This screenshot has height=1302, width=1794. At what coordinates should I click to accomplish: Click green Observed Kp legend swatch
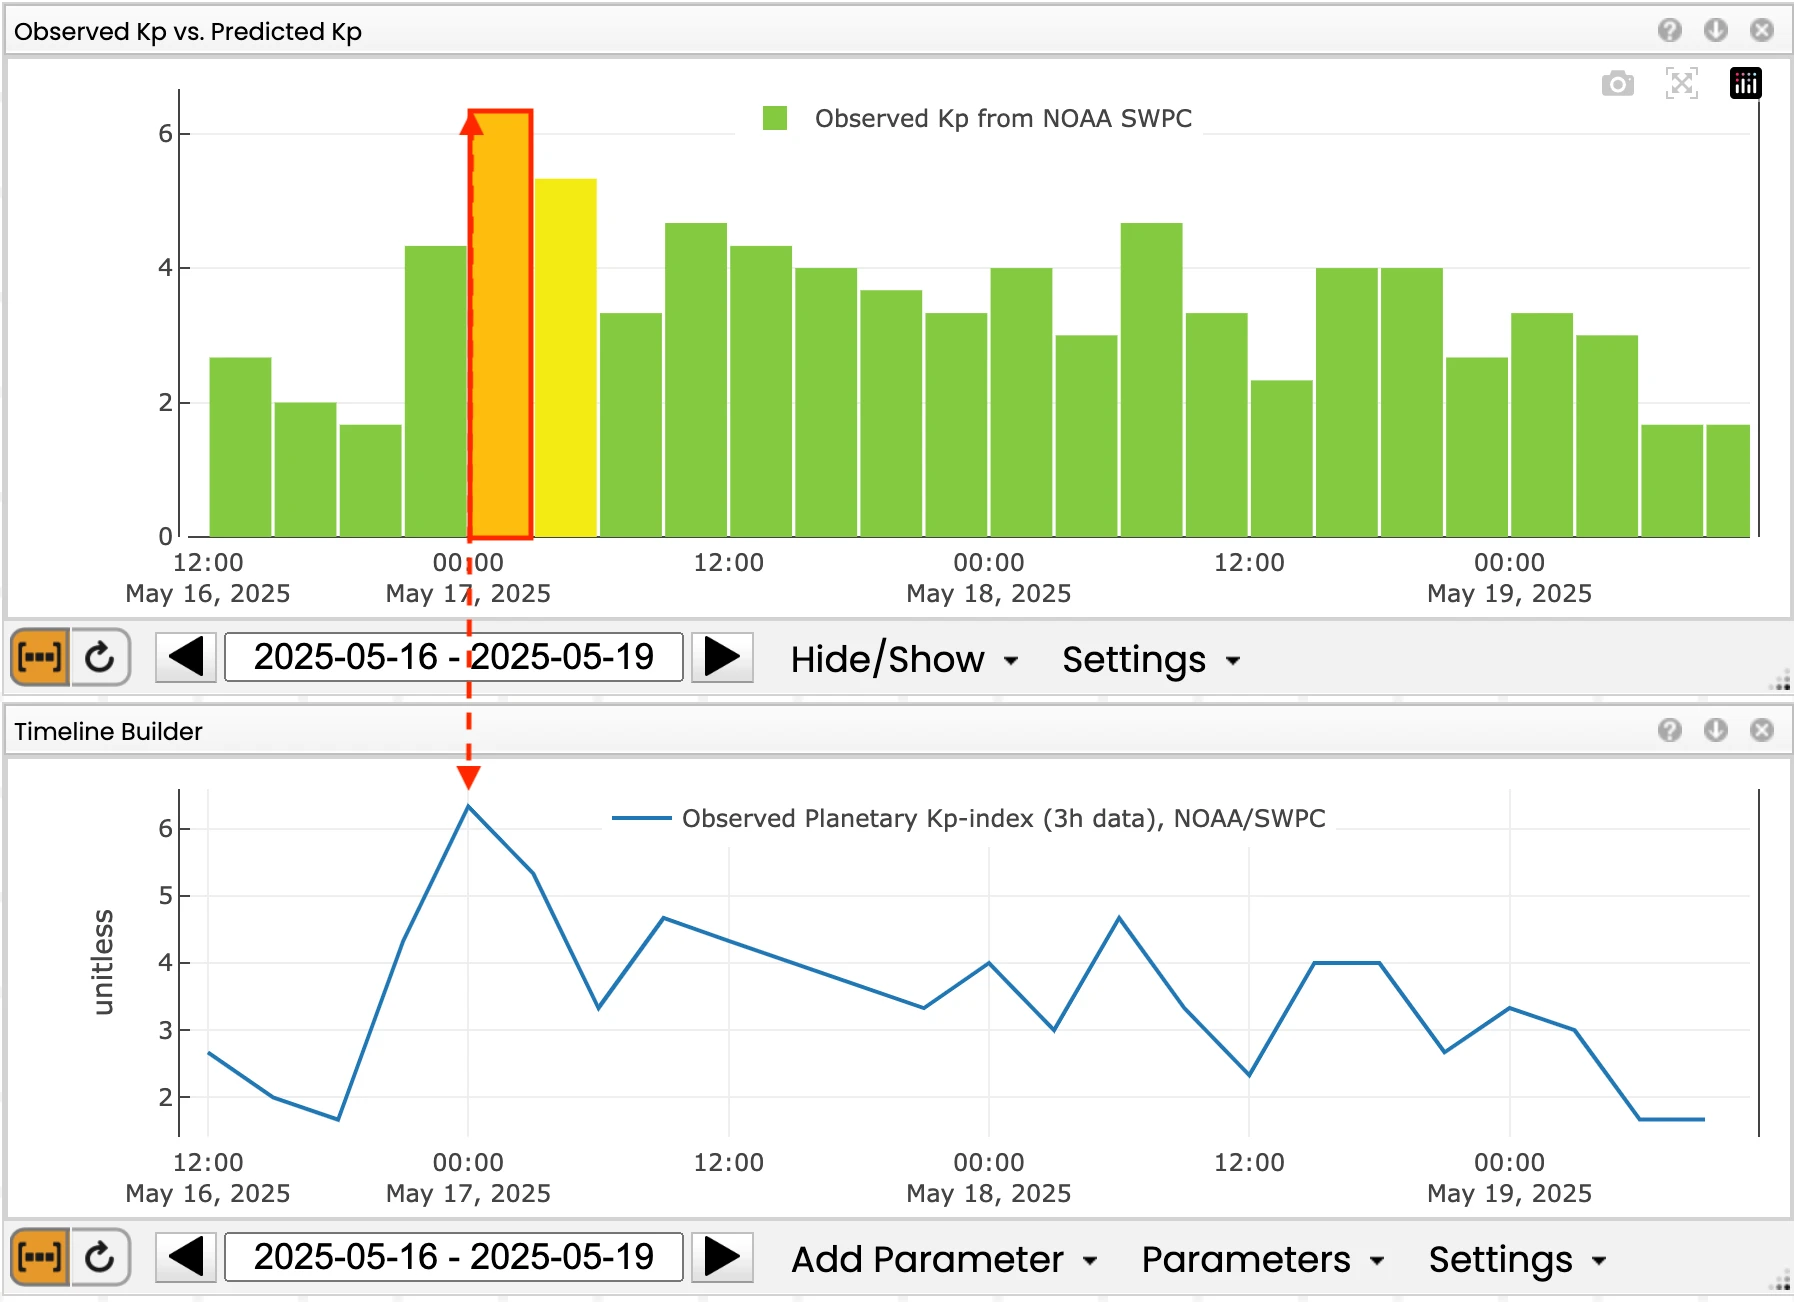click(775, 118)
